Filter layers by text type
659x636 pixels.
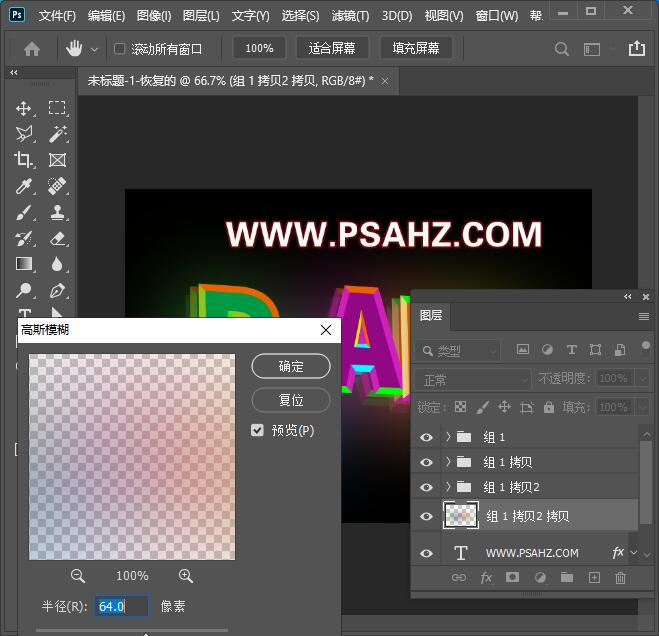571,349
